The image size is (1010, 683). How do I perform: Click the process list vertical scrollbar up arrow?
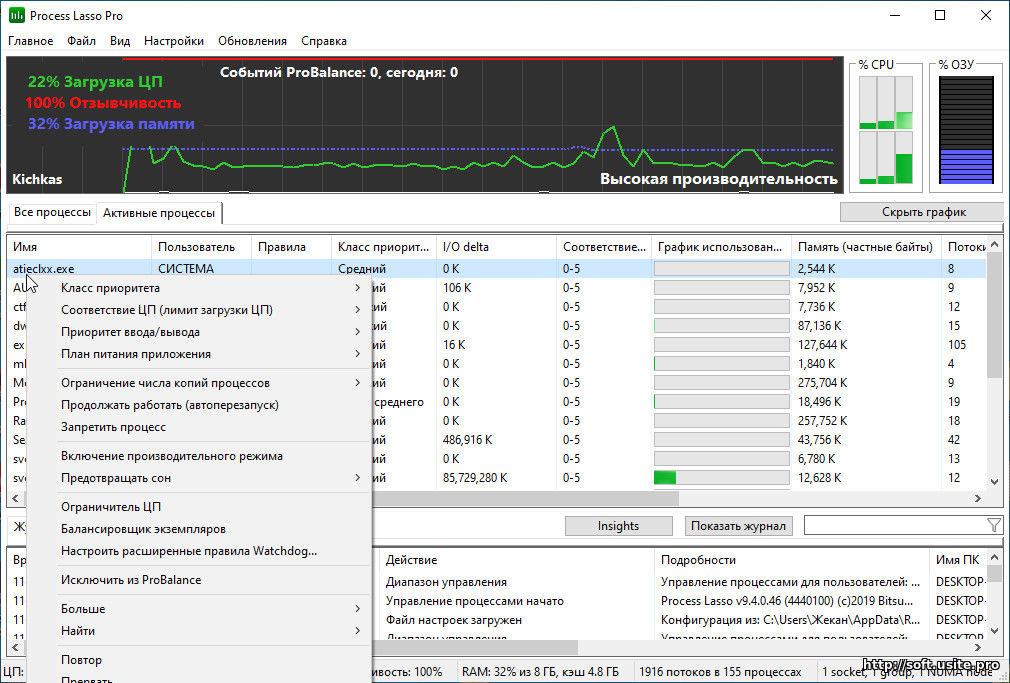(994, 245)
